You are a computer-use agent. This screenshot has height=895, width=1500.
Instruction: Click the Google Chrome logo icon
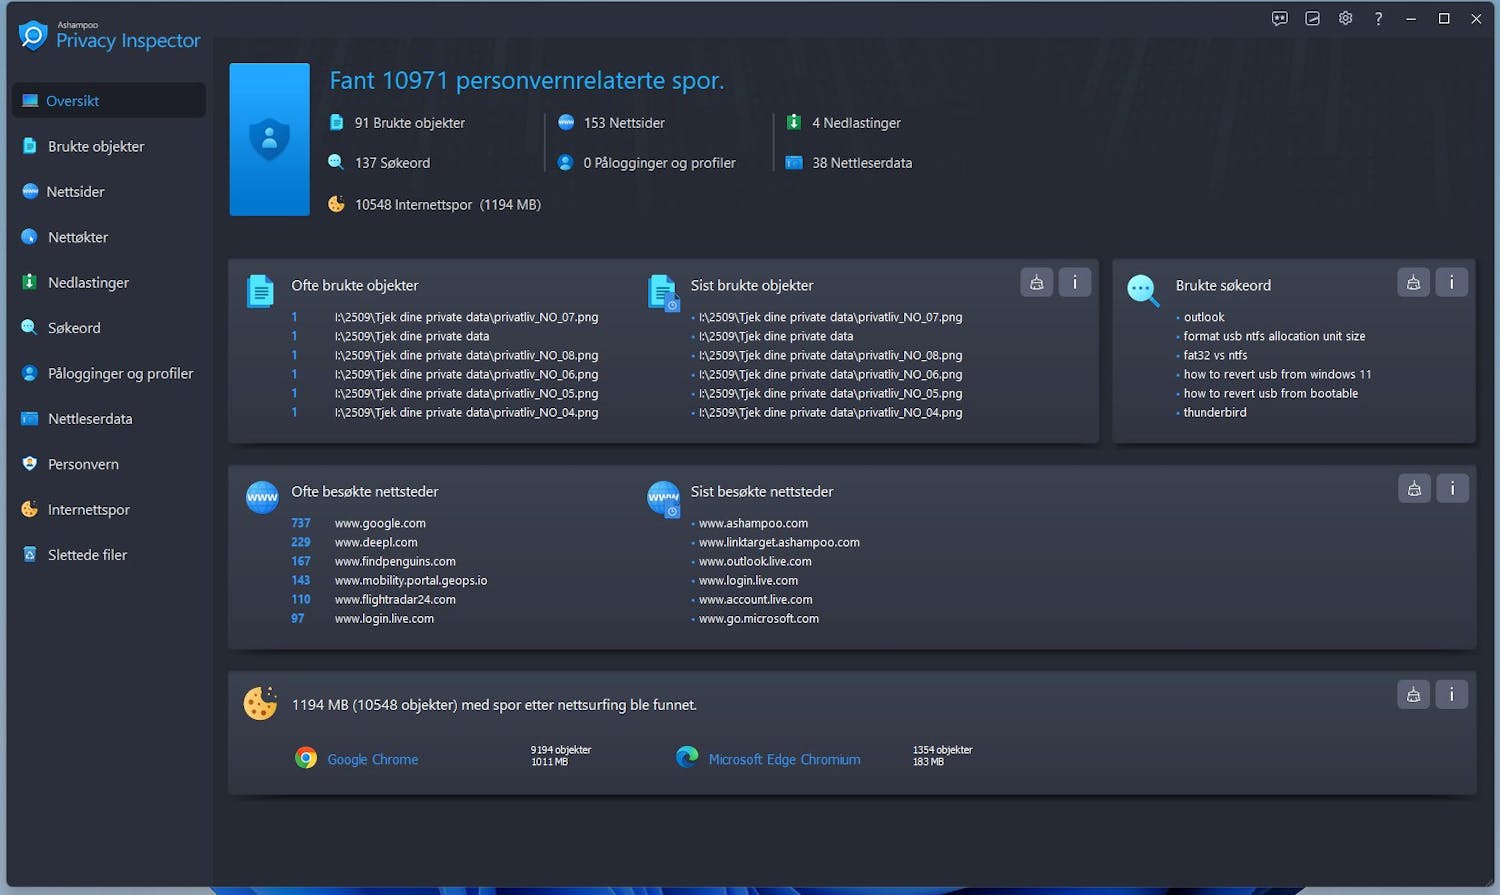pos(306,758)
